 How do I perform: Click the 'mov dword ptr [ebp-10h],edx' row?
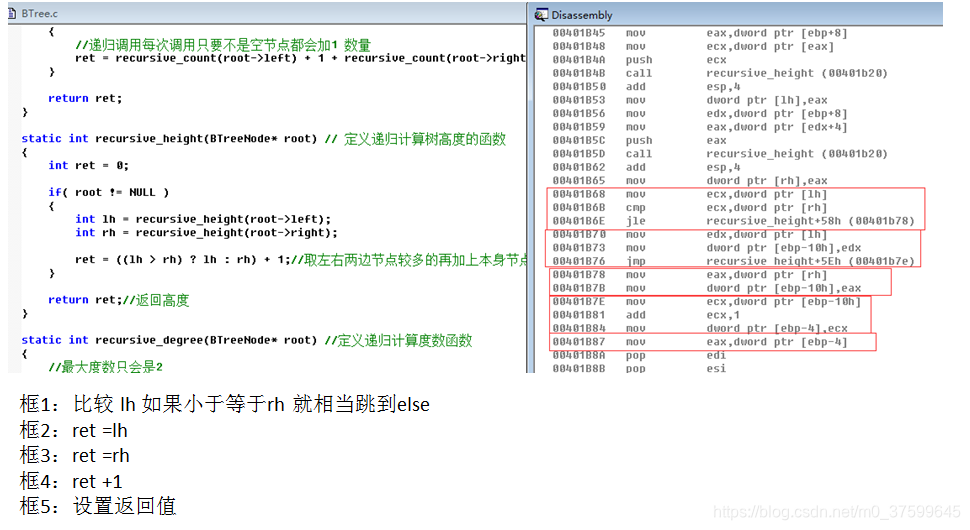coord(706,248)
